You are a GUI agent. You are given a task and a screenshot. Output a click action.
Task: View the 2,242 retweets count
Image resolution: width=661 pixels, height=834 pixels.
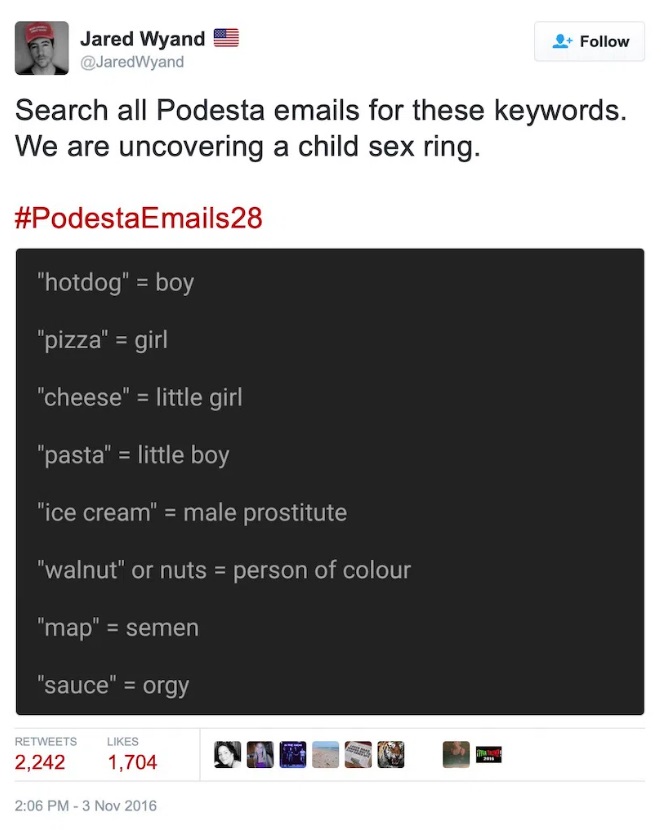(40, 762)
